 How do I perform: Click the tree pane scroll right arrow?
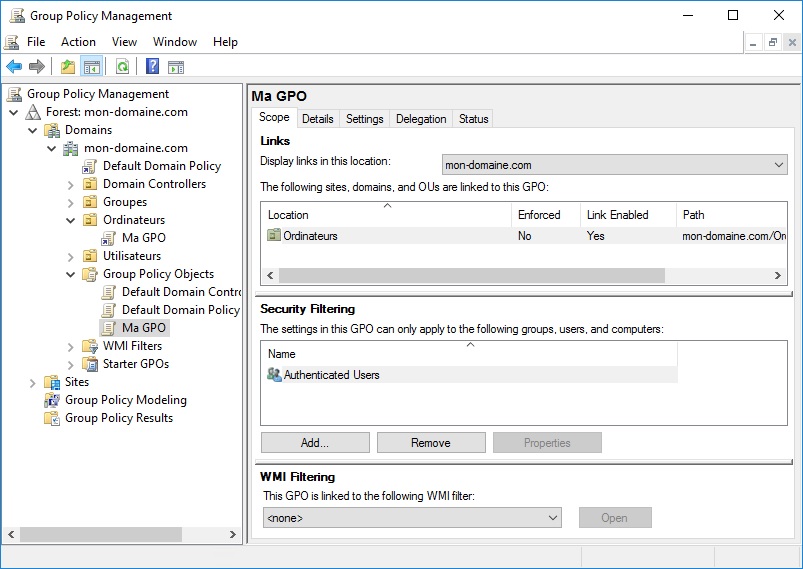point(233,534)
